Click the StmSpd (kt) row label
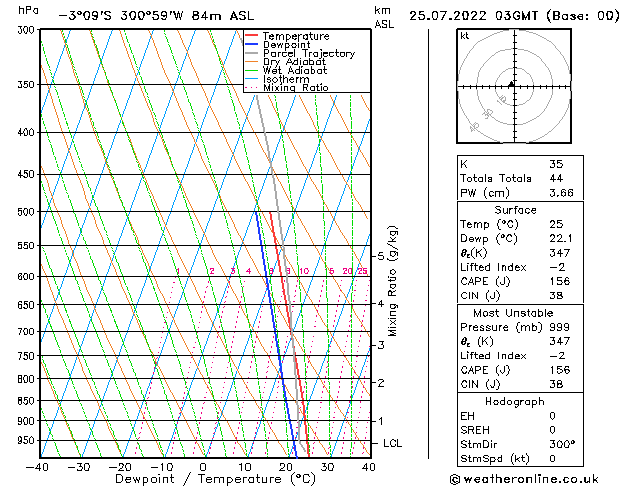629x486 pixels. coord(495,459)
